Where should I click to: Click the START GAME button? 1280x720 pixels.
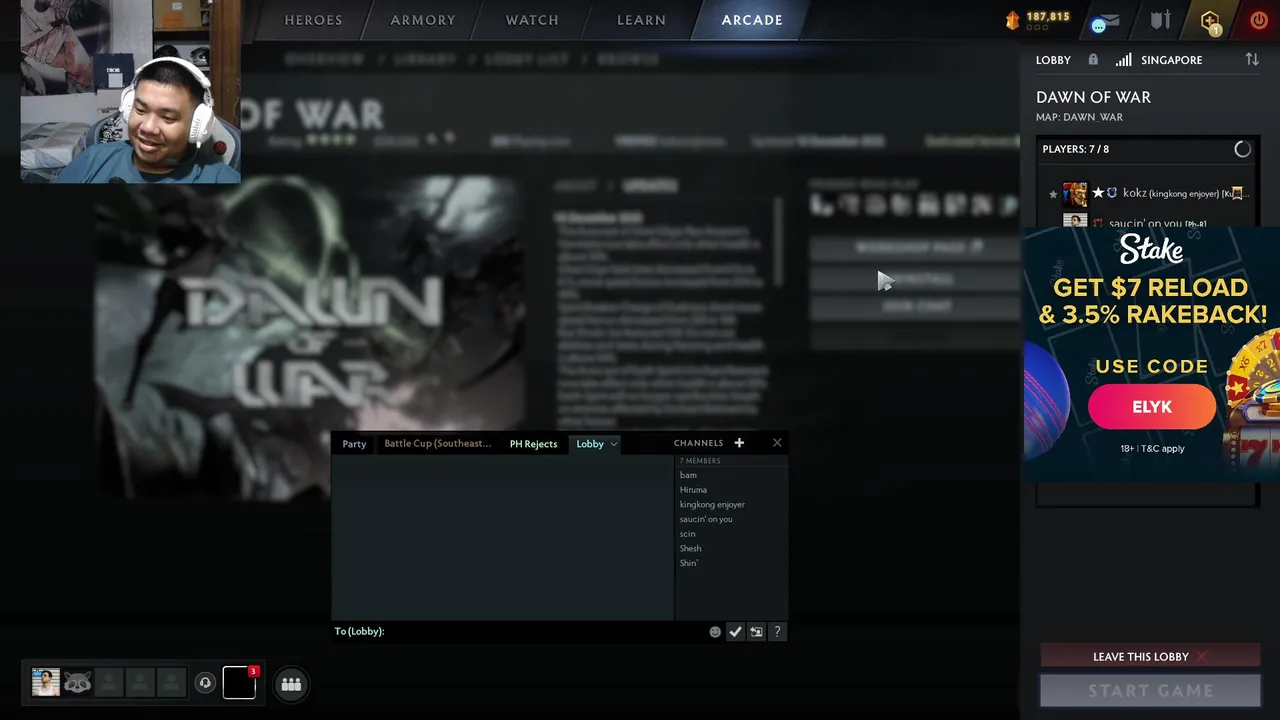[1150, 691]
